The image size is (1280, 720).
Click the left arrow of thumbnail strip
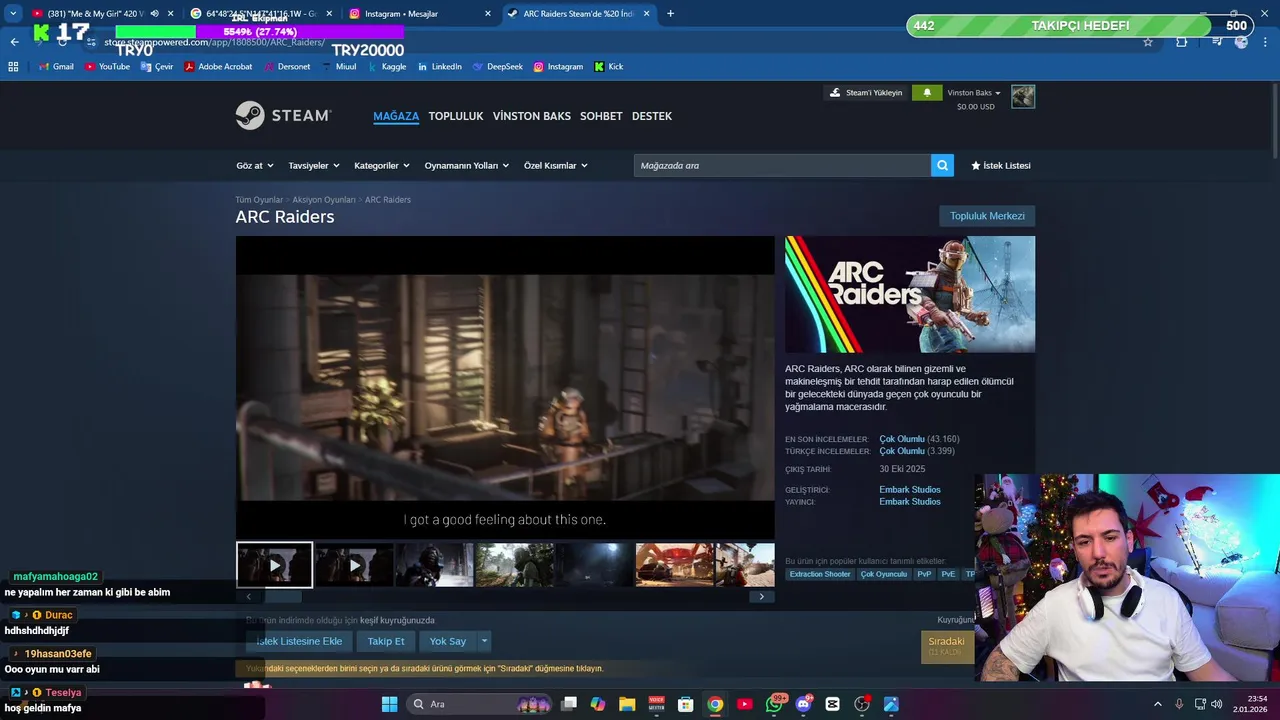coord(249,597)
